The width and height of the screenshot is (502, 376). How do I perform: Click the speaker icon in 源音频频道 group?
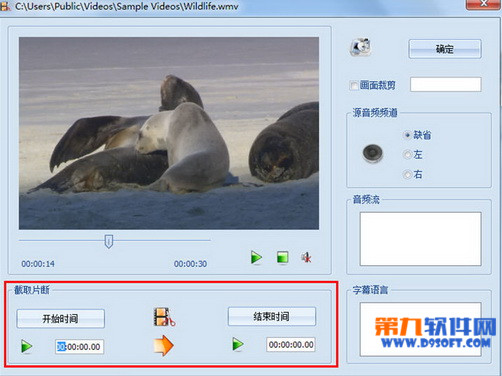373,154
